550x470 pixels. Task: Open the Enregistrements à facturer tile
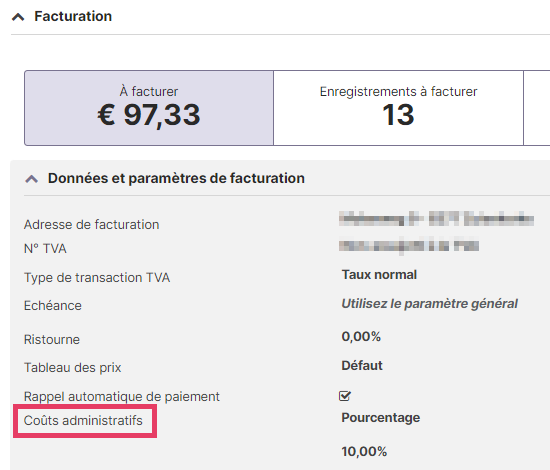(398, 108)
